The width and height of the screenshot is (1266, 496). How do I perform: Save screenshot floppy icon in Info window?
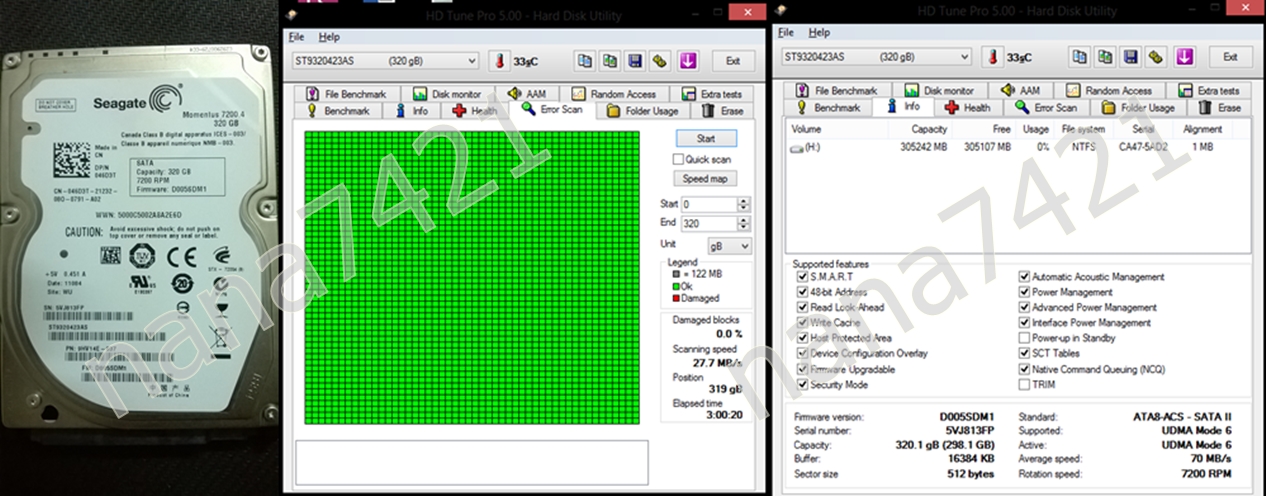point(1130,57)
